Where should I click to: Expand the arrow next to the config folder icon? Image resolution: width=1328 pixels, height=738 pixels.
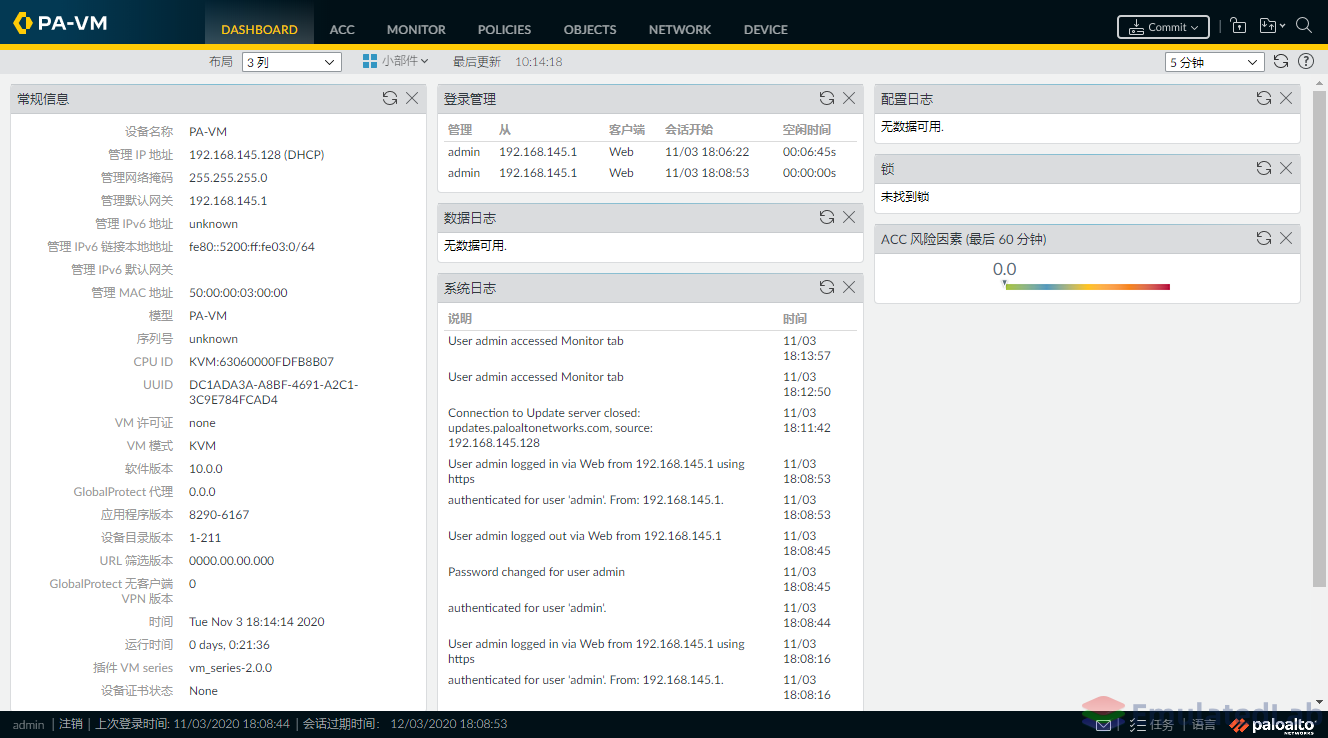[x=1282, y=27]
